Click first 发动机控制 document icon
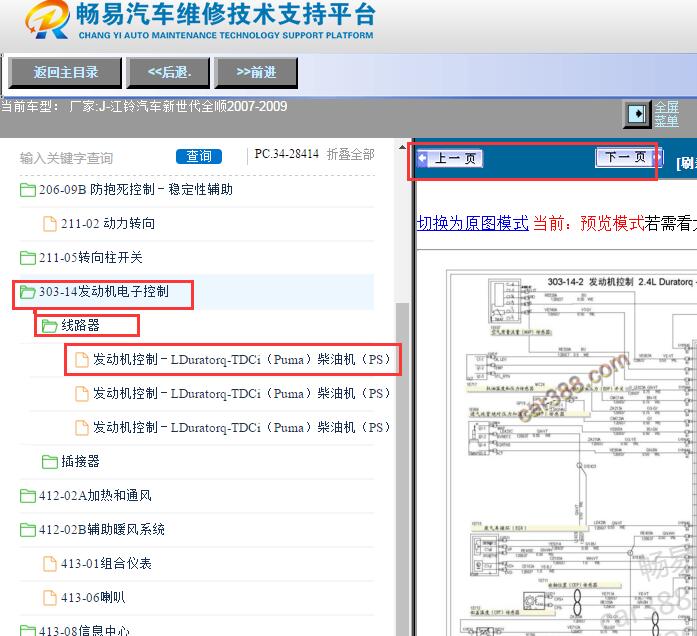This screenshot has height=636, width=697. pos(82,360)
